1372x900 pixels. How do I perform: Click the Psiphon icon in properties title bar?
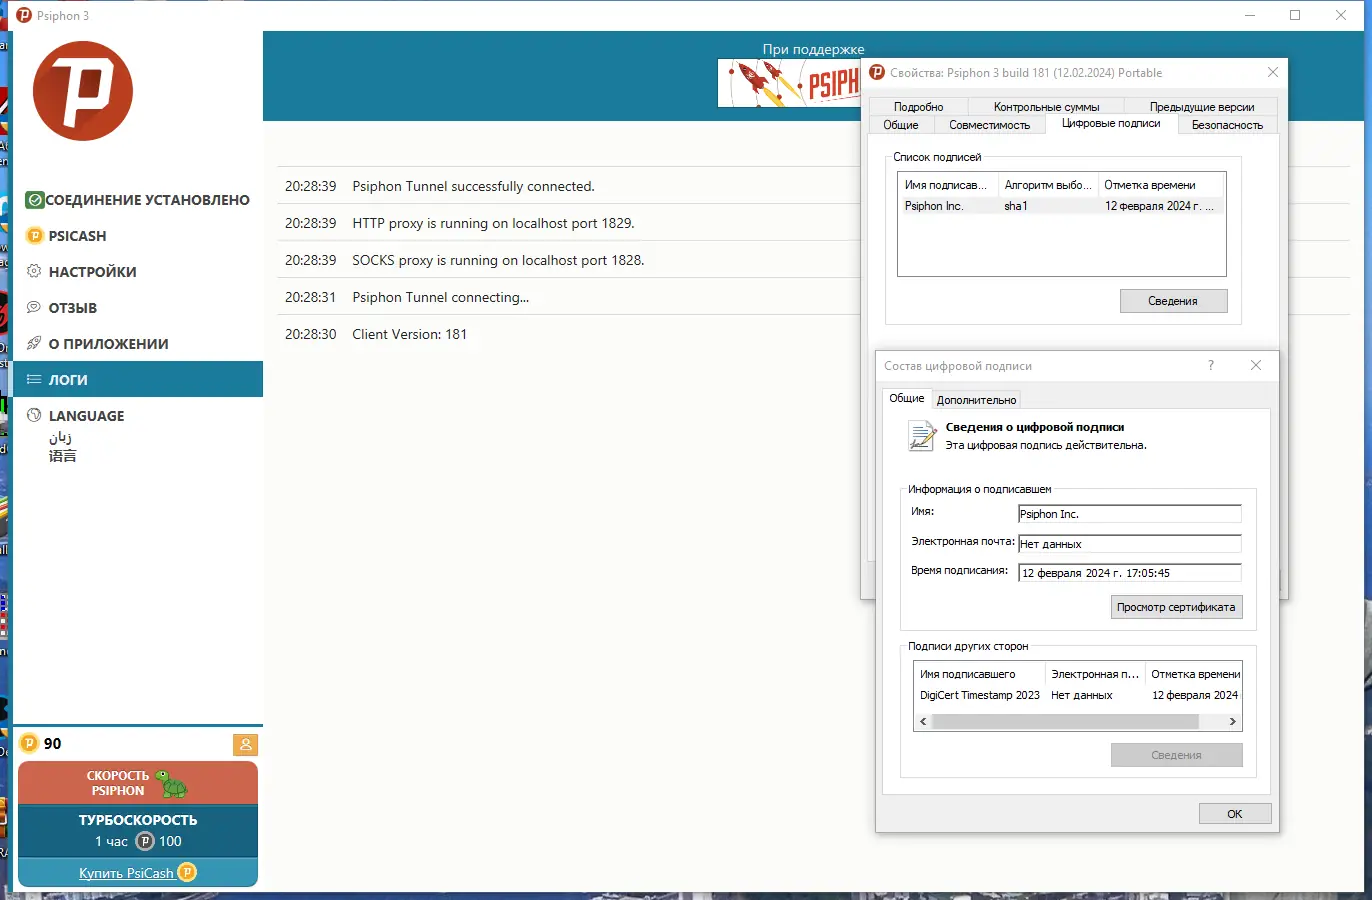coord(877,72)
